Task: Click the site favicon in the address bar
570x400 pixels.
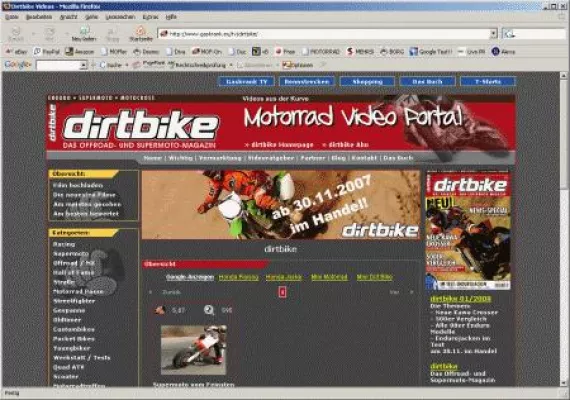Action: click(164, 33)
